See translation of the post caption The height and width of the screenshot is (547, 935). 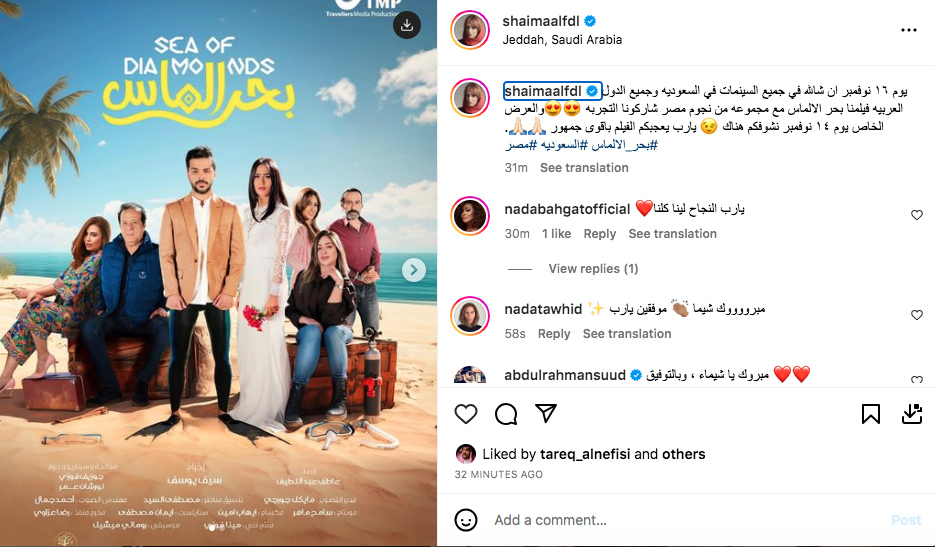tap(584, 168)
